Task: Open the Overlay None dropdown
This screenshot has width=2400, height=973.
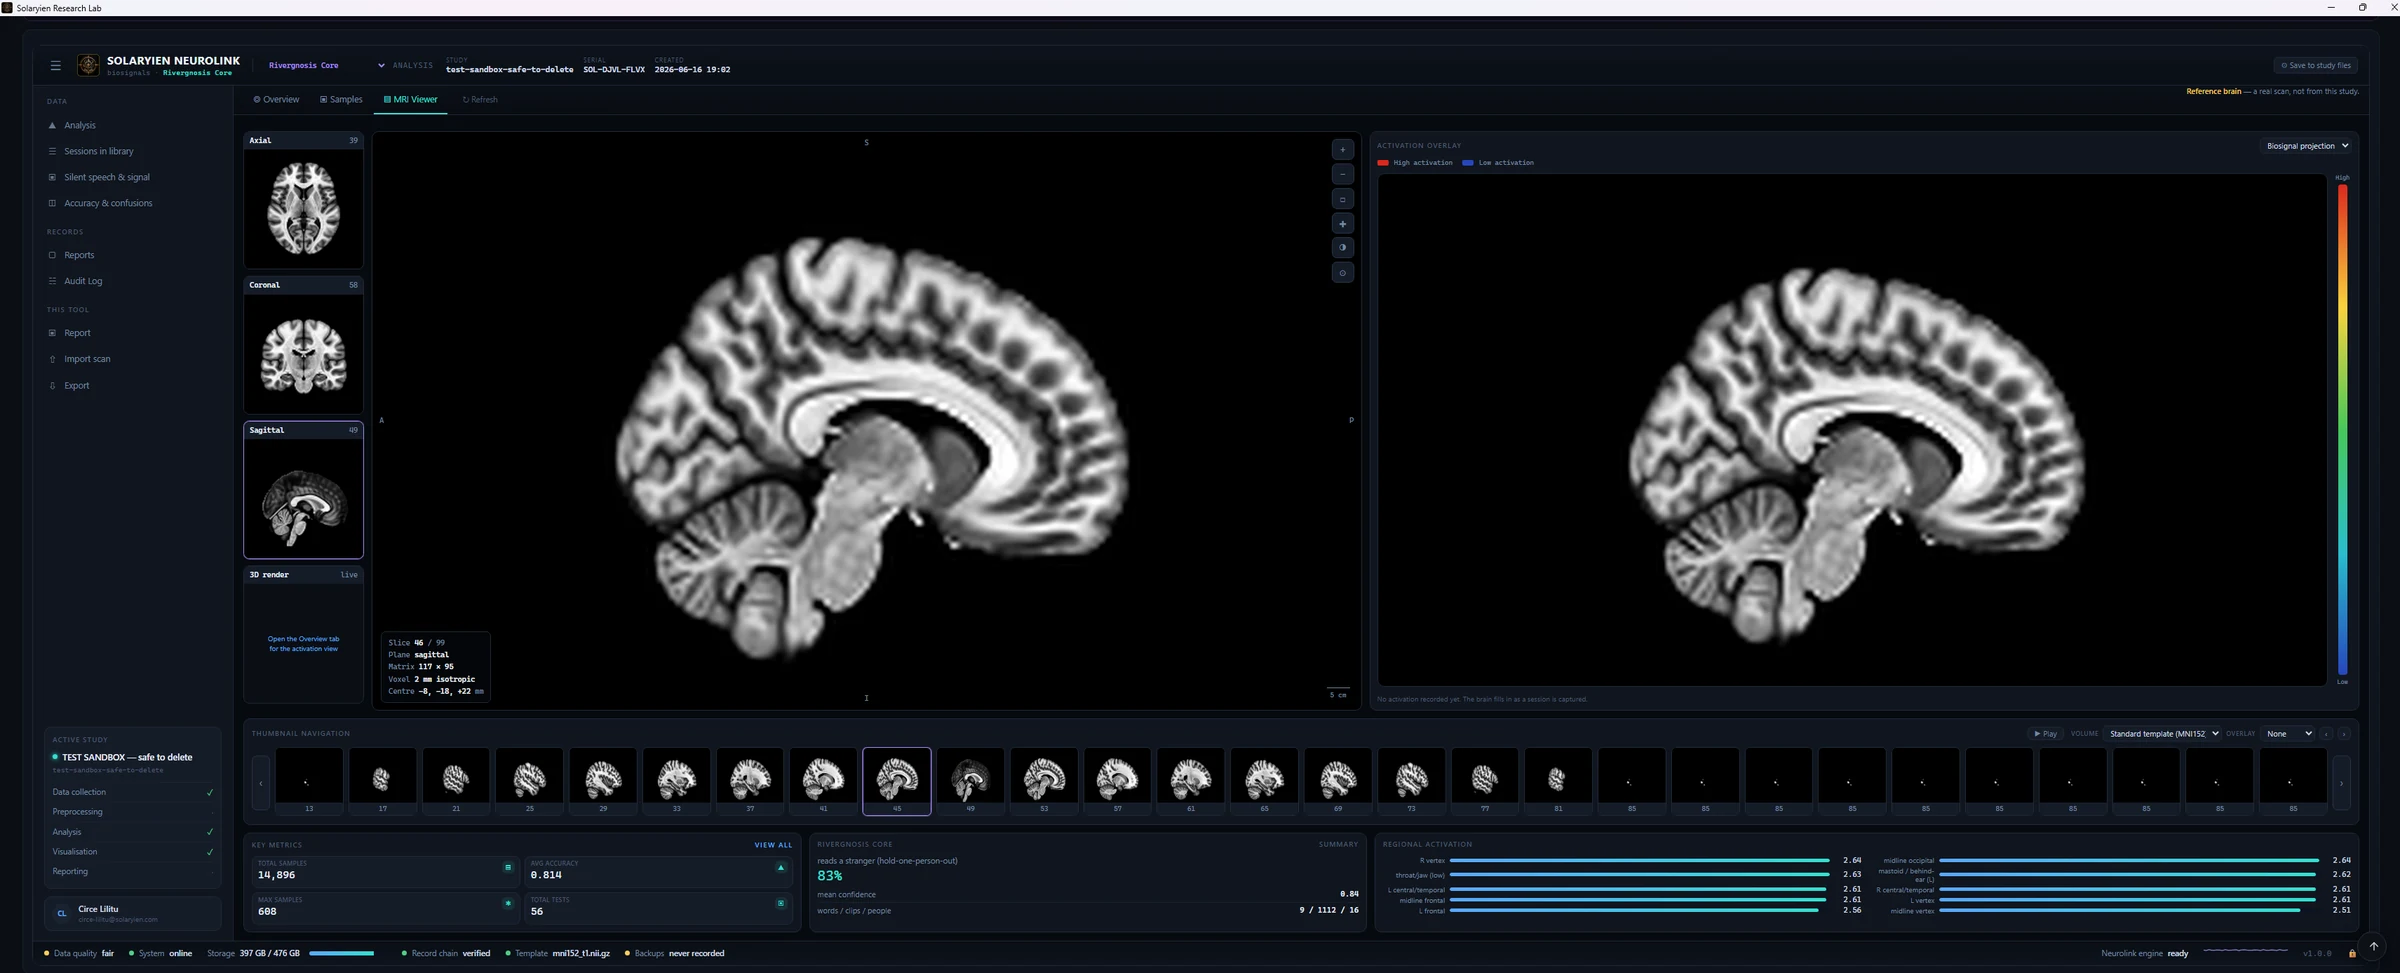Action: [x=2288, y=734]
